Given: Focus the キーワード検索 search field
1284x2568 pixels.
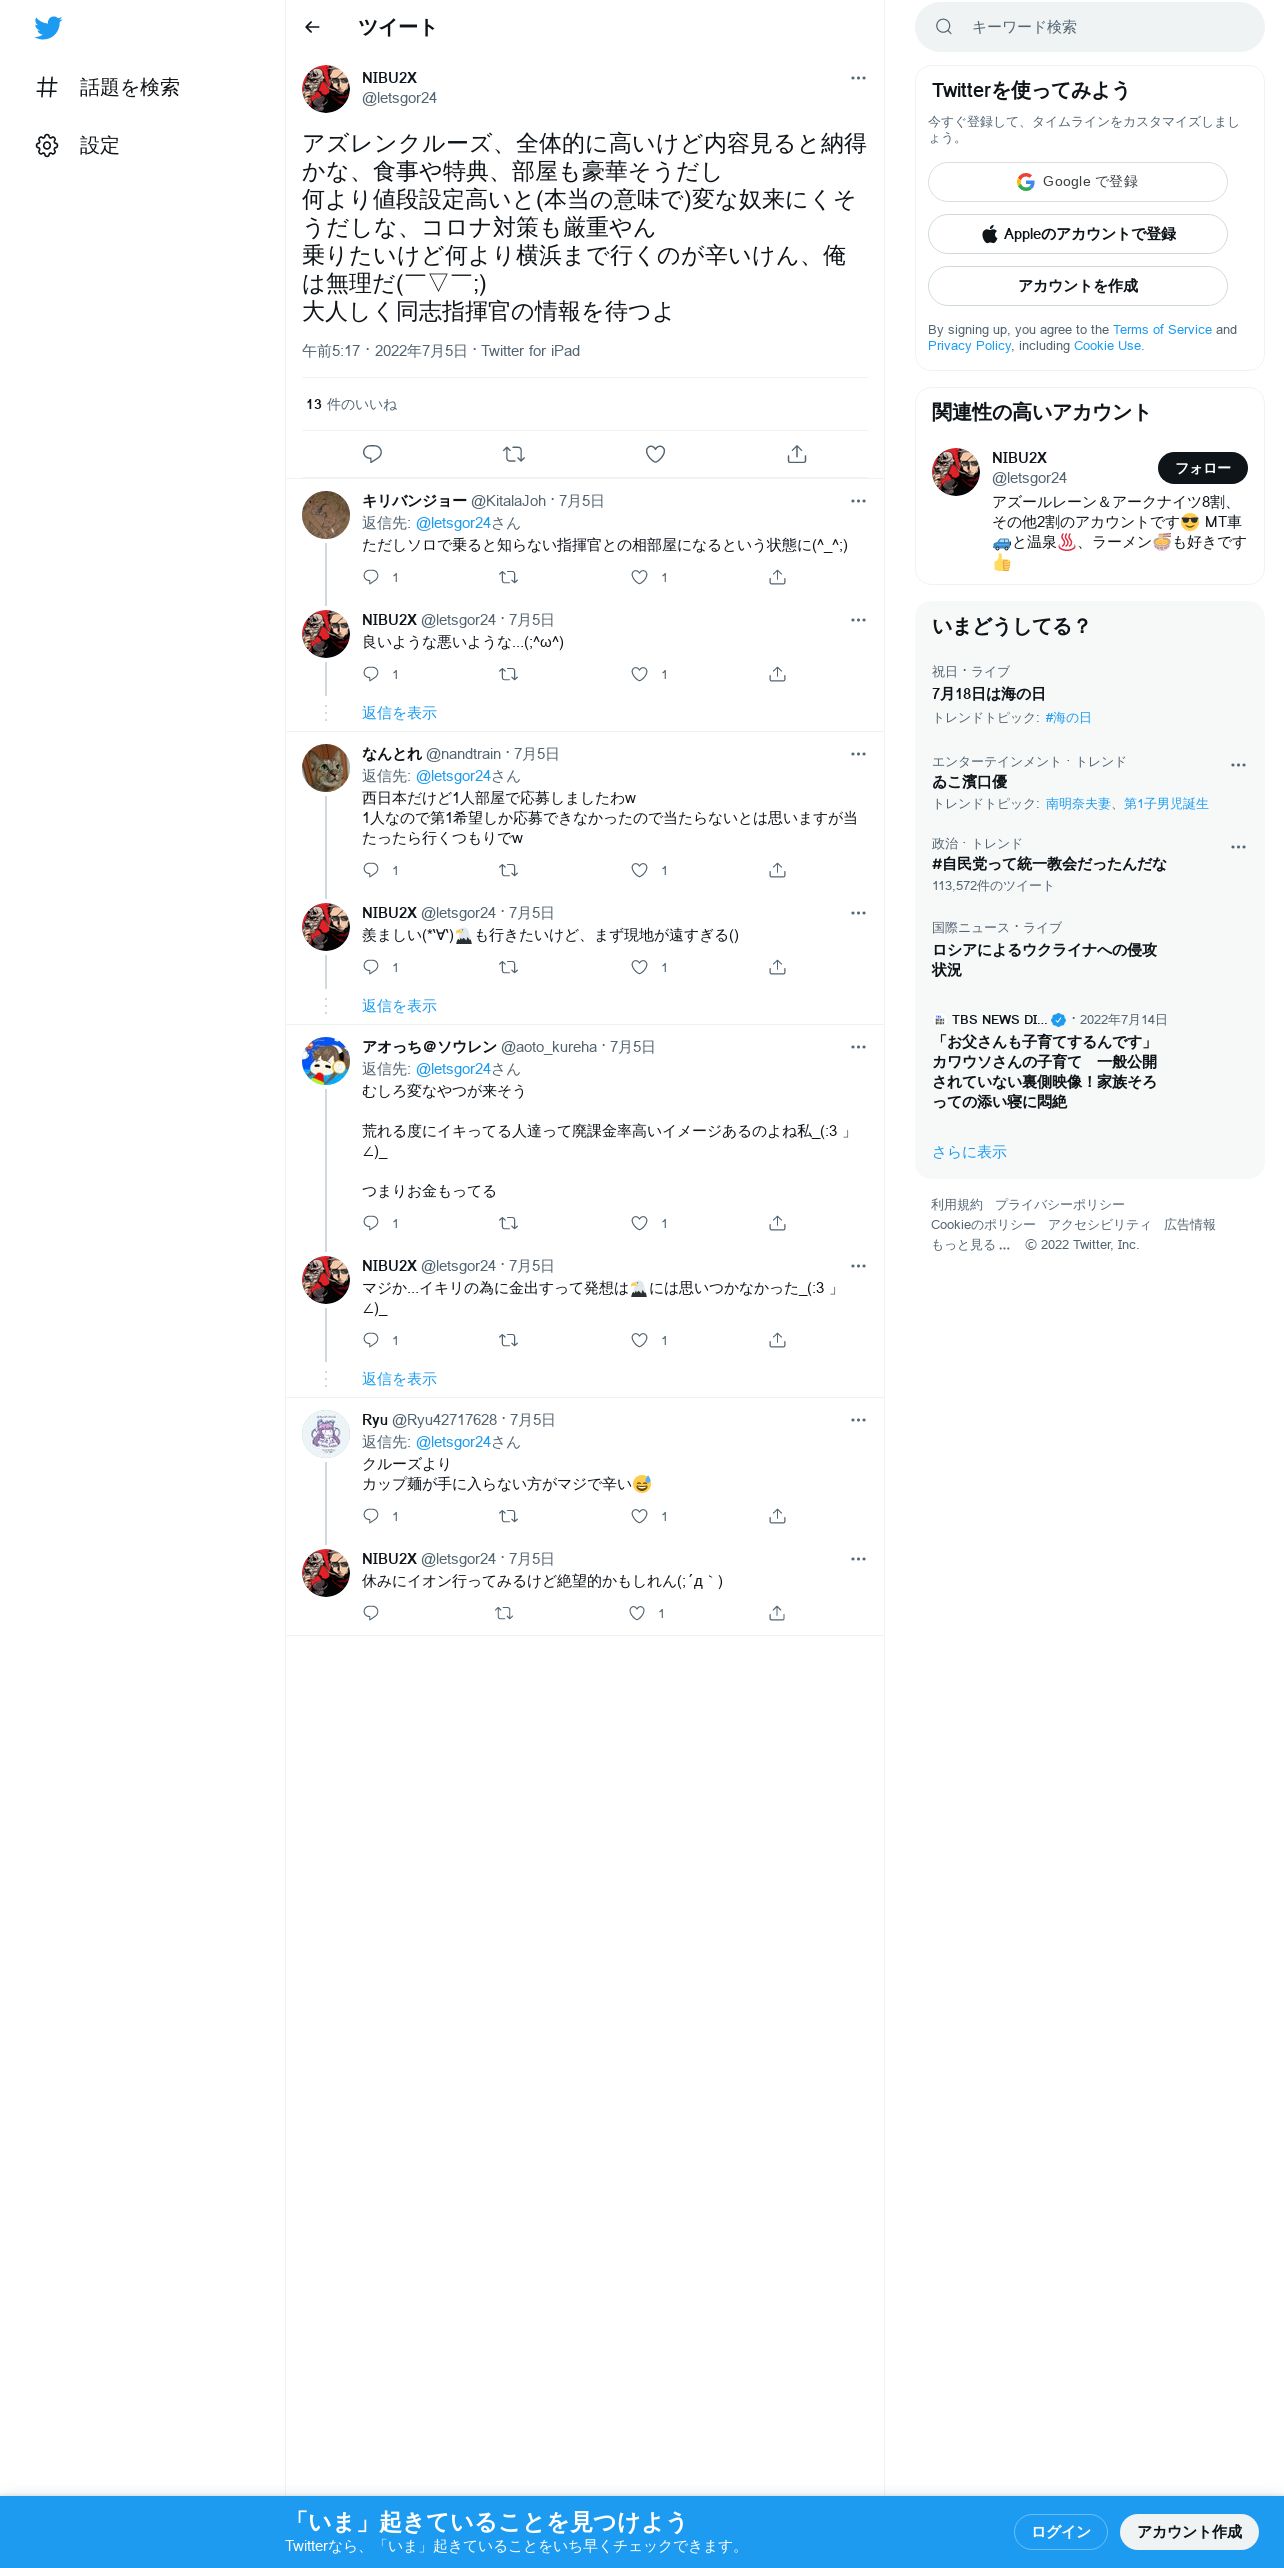Looking at the screenshot, I should point(1090,27).
